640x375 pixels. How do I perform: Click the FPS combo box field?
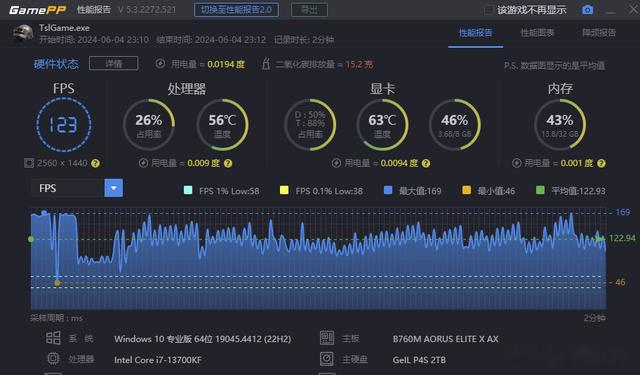tap(77, 188)
